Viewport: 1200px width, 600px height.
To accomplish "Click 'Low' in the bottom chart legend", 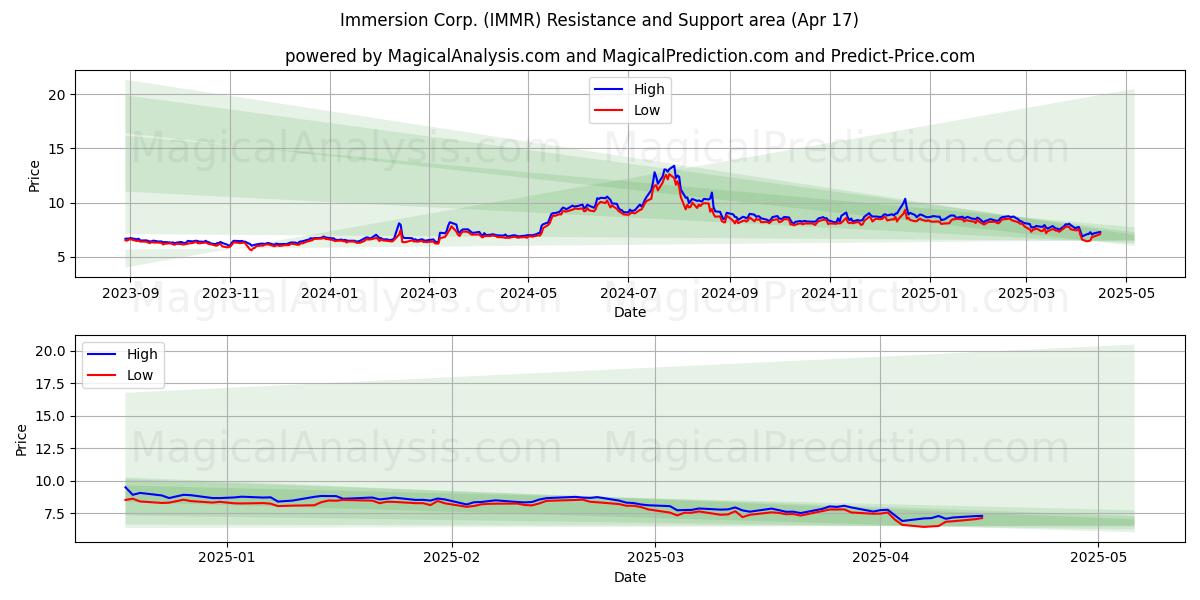I will (140, 376).
